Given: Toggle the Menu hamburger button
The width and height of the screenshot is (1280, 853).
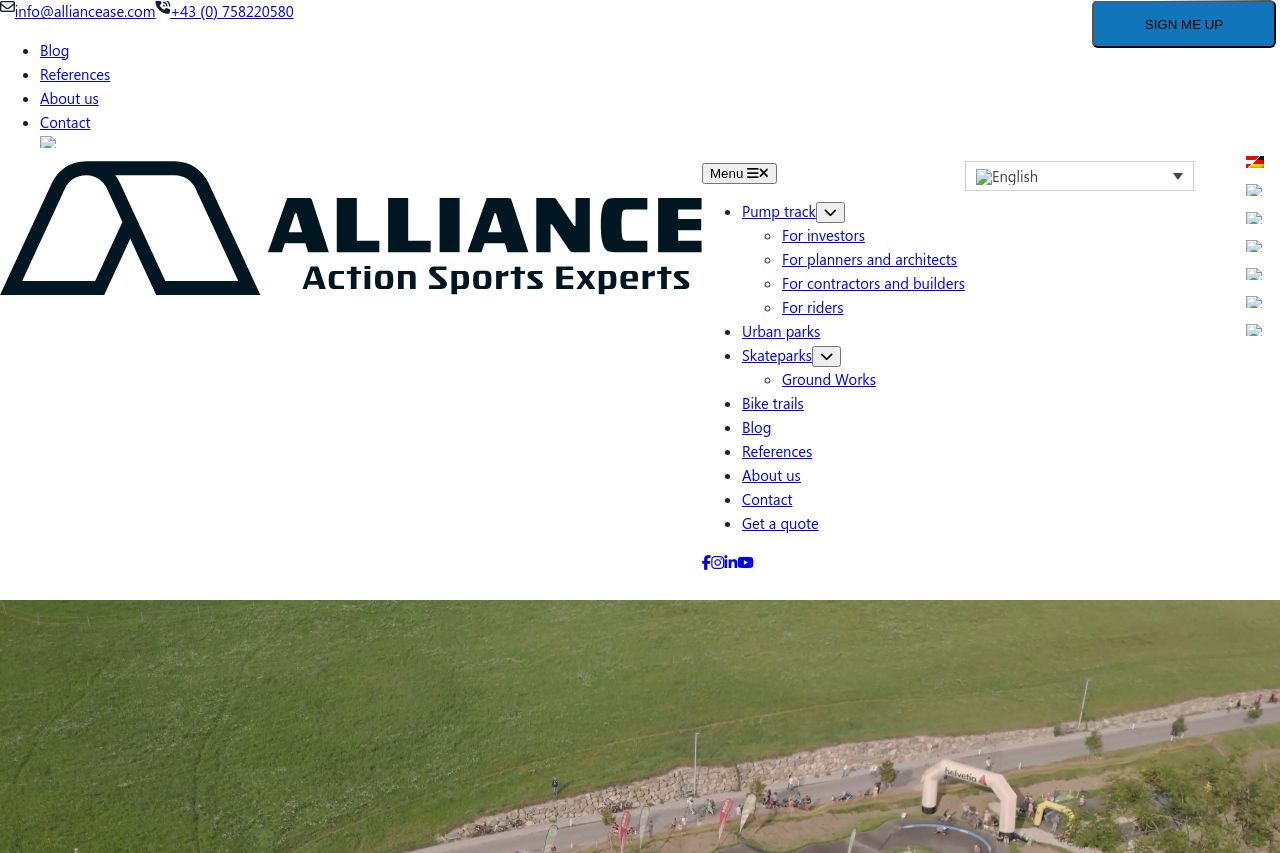Looking at the screenshot, I should (739, 173).
